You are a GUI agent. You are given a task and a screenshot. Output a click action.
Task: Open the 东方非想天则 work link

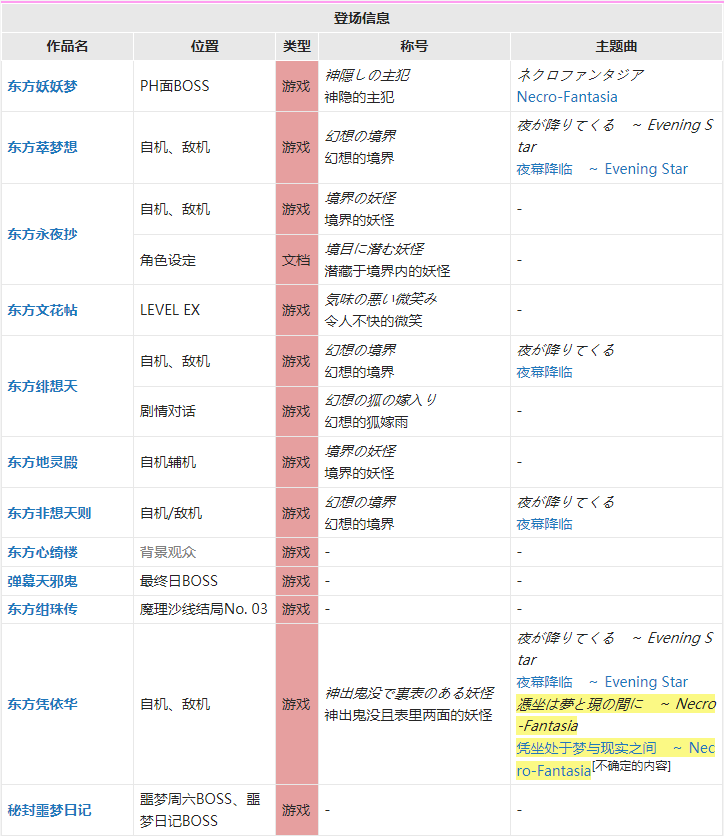[49, 513]
